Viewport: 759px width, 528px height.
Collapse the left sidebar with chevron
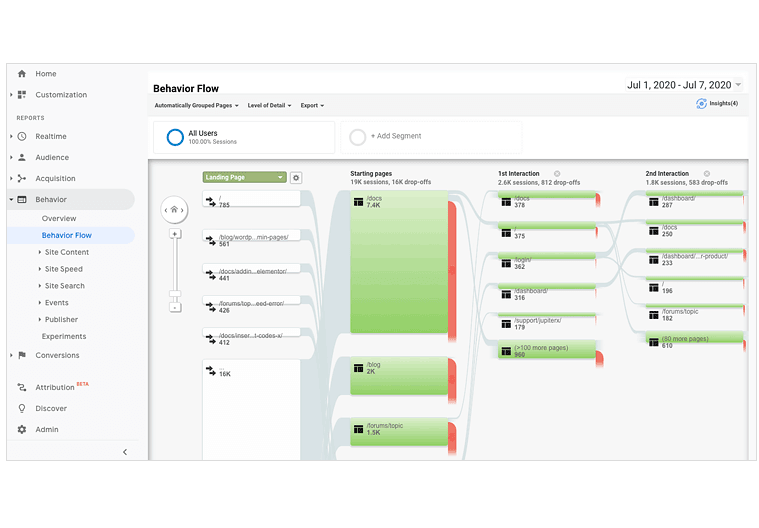[x=125, y=452]
